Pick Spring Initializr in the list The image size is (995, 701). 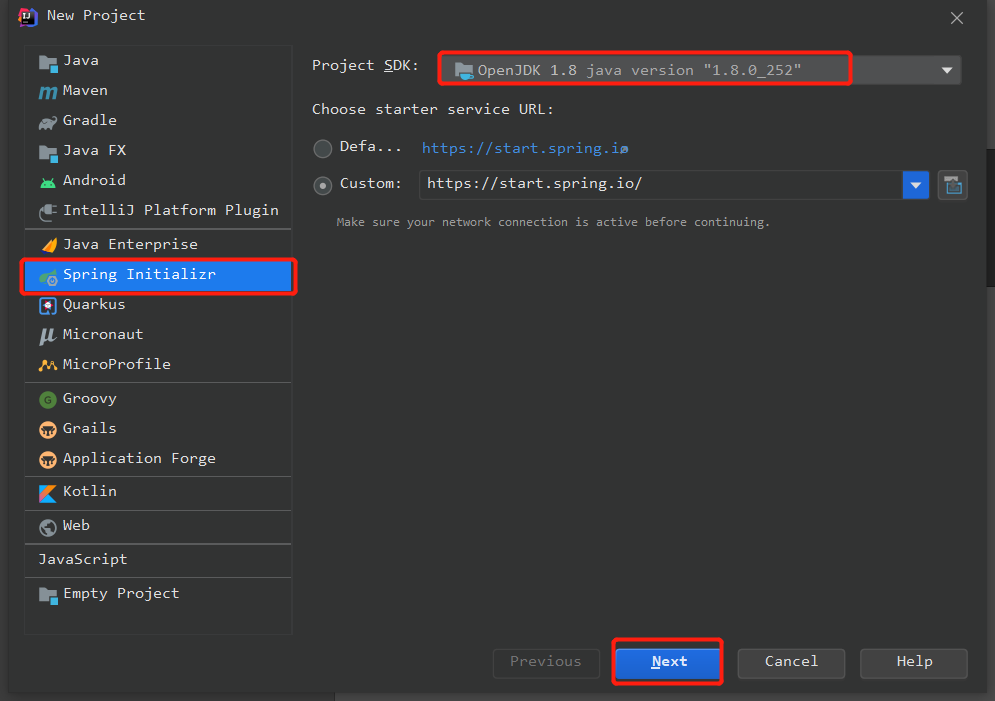[x=158, y=275]
